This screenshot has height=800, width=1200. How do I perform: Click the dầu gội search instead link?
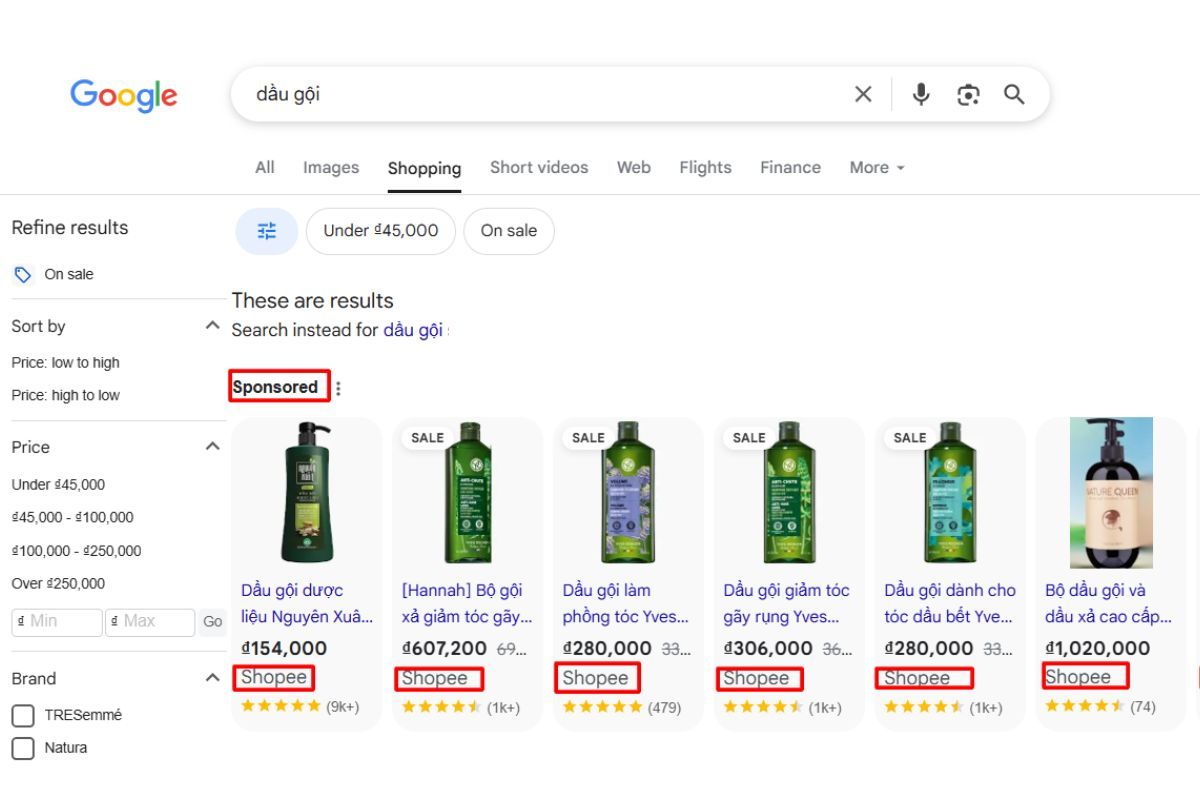(413, 330)
